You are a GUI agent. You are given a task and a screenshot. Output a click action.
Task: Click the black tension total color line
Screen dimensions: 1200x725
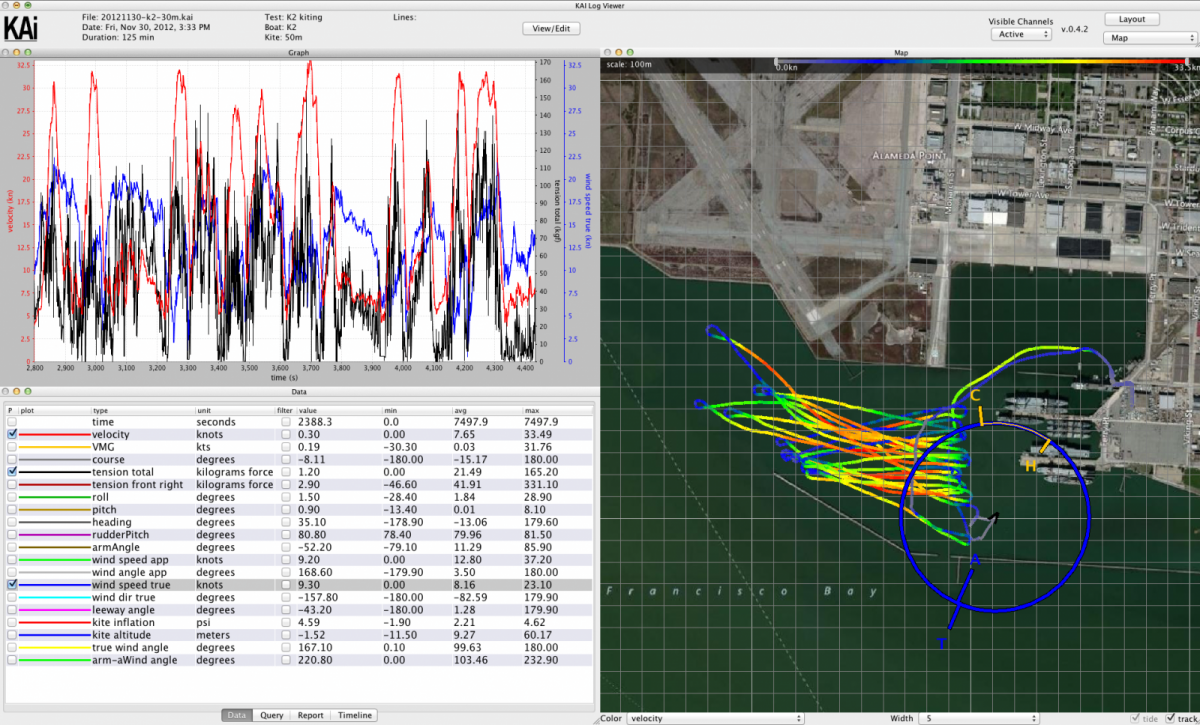54,472
